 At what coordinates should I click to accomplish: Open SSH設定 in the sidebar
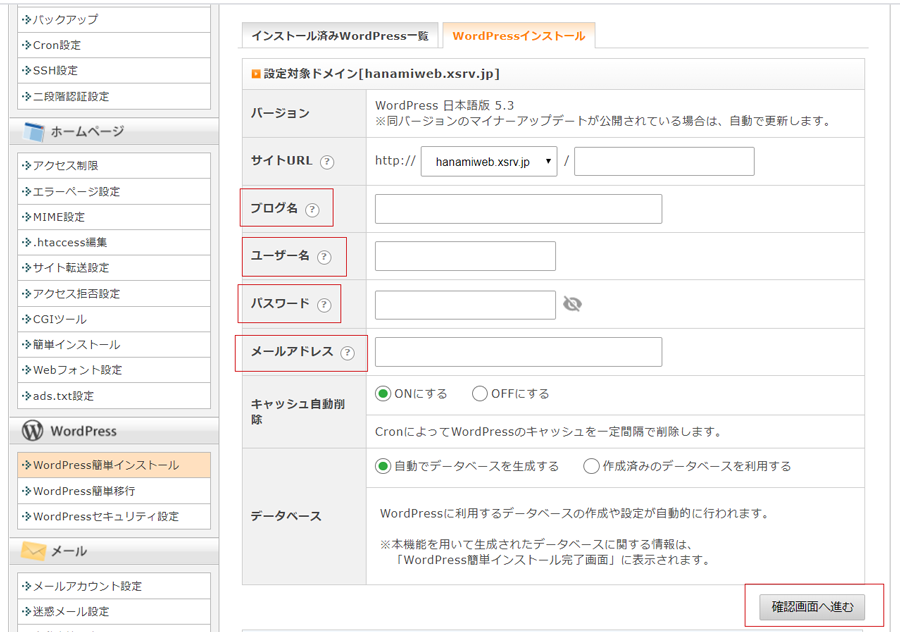[x=114, y=71]
